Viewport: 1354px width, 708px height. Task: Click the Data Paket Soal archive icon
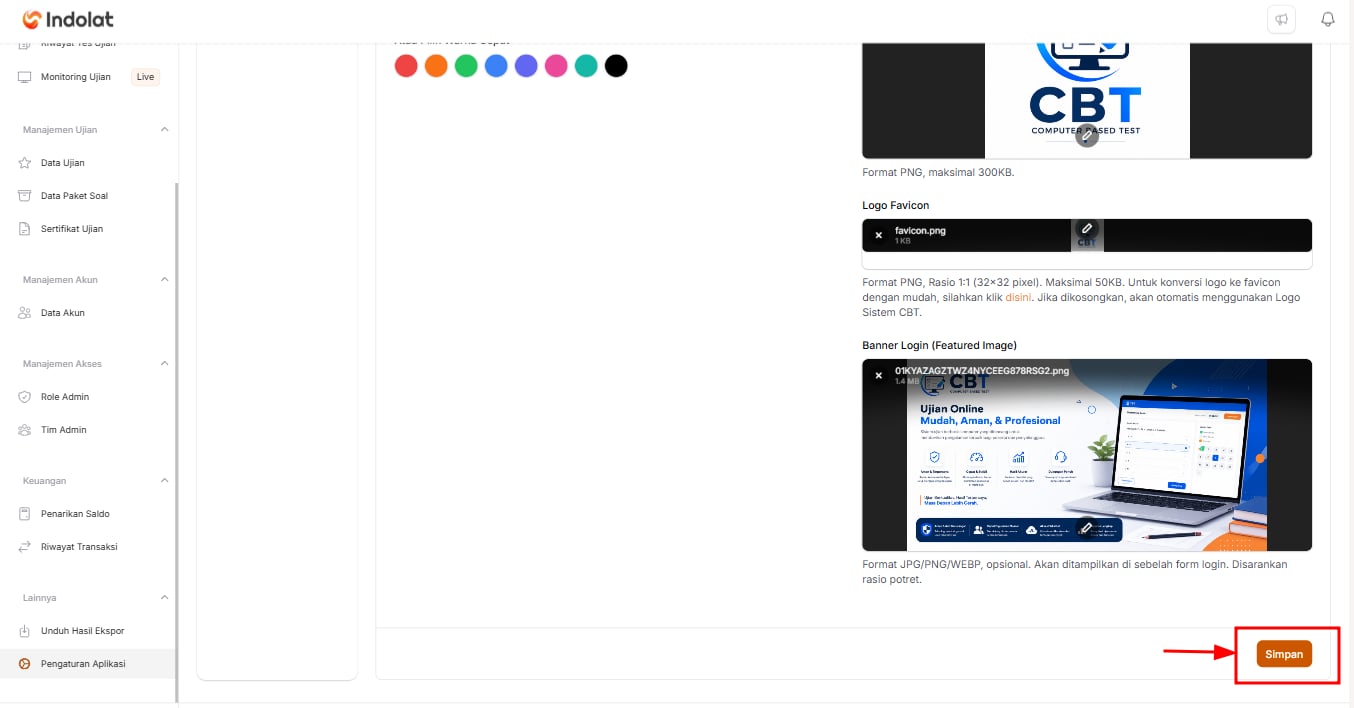(x=25, y=196)
